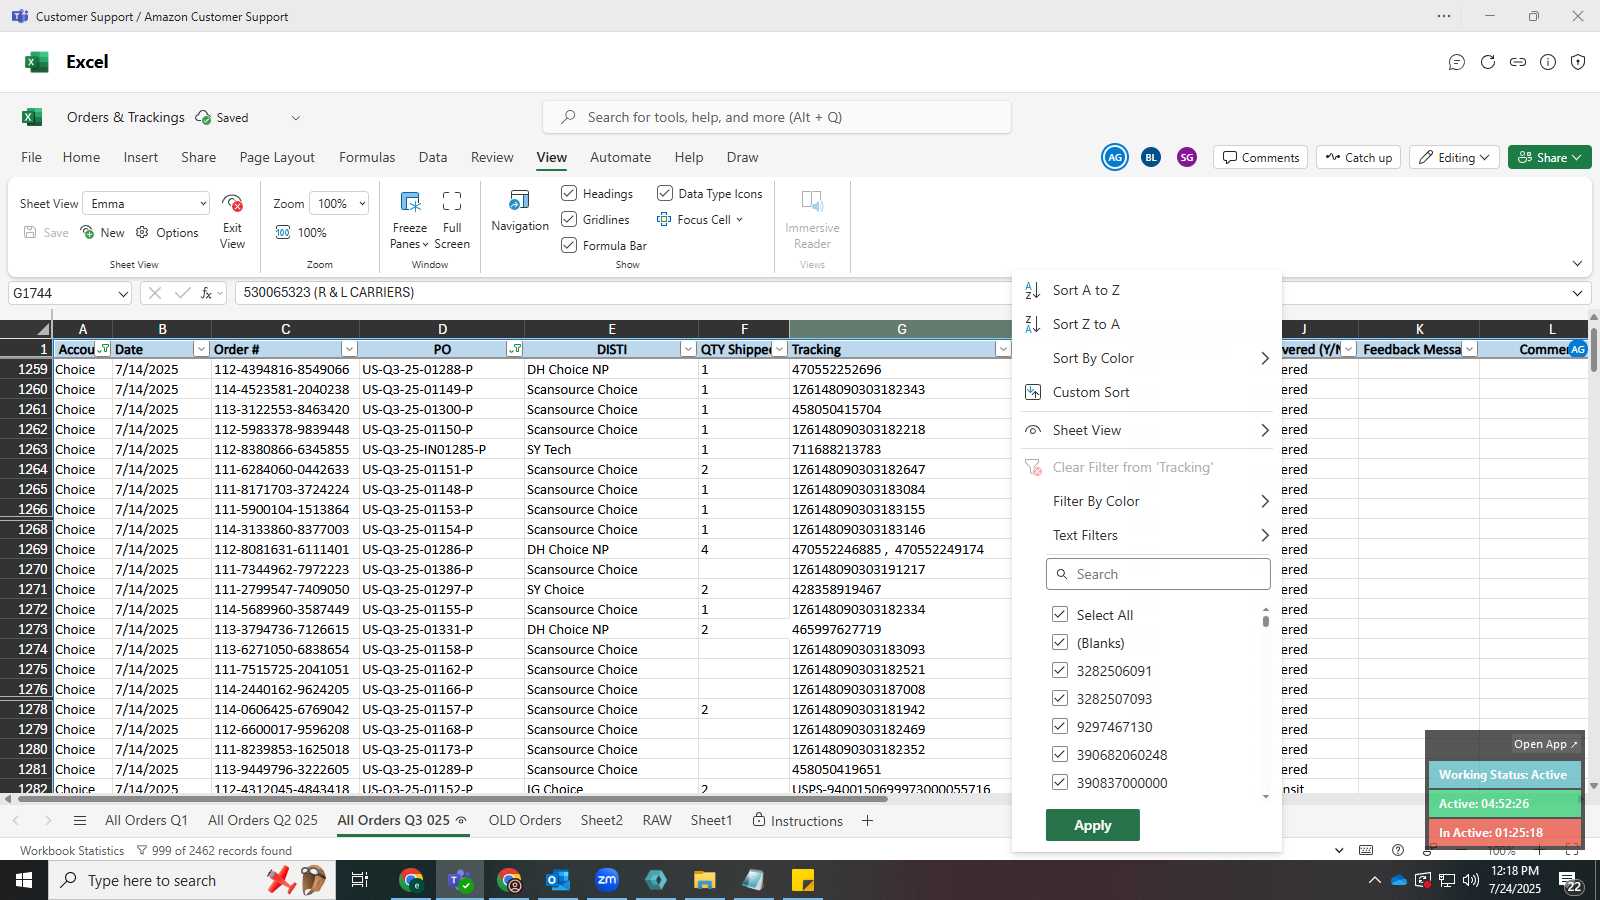Open Name Box dropdown
Viewport: 1600px width, 900px height.
pos(123,293)
